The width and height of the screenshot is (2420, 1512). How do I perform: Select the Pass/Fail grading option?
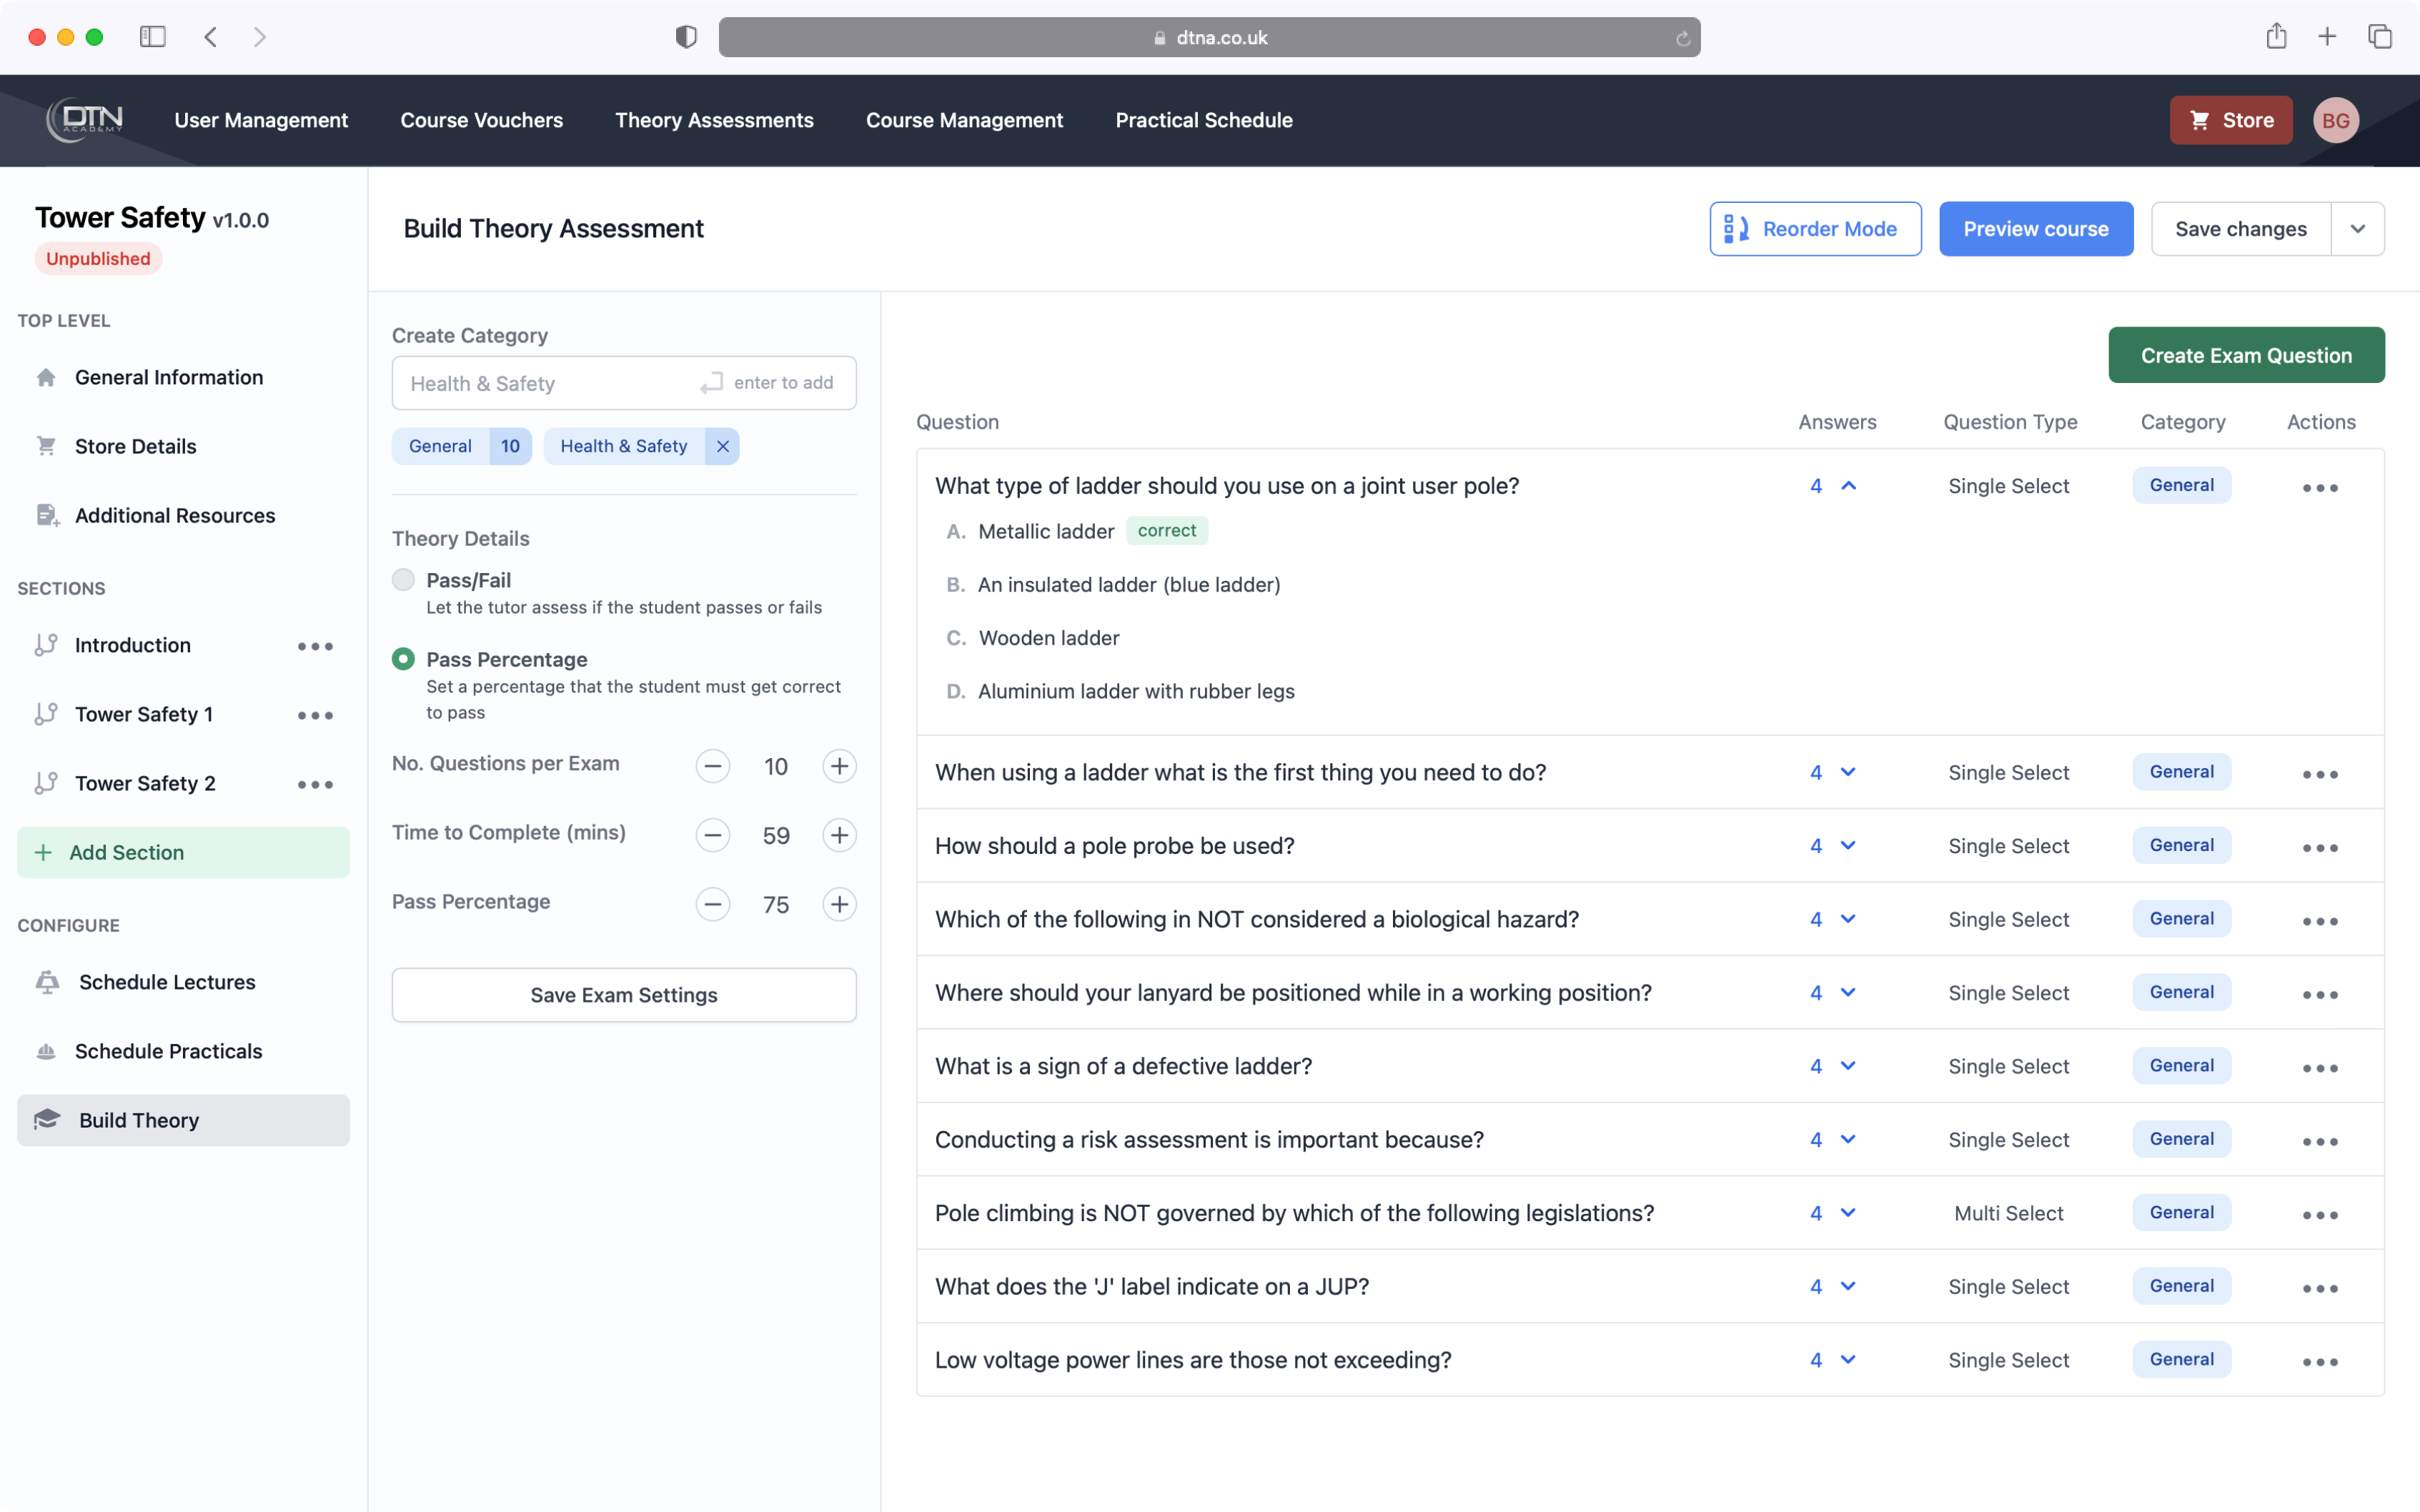pyautogui.click(x=403, y=580)
